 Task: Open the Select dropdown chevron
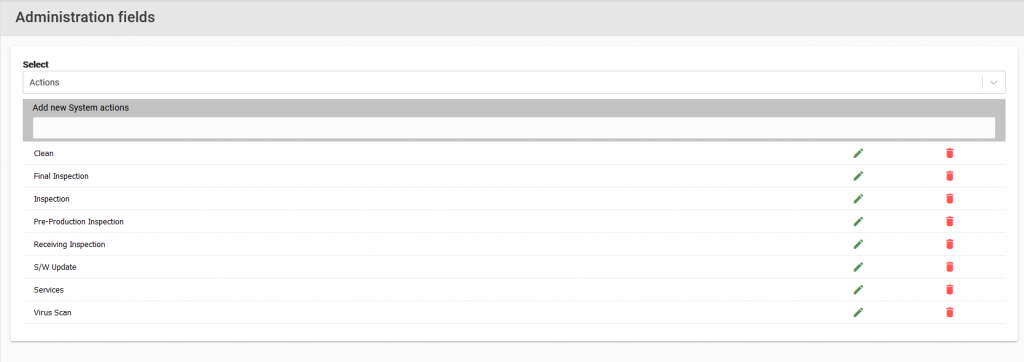(994, 82)
